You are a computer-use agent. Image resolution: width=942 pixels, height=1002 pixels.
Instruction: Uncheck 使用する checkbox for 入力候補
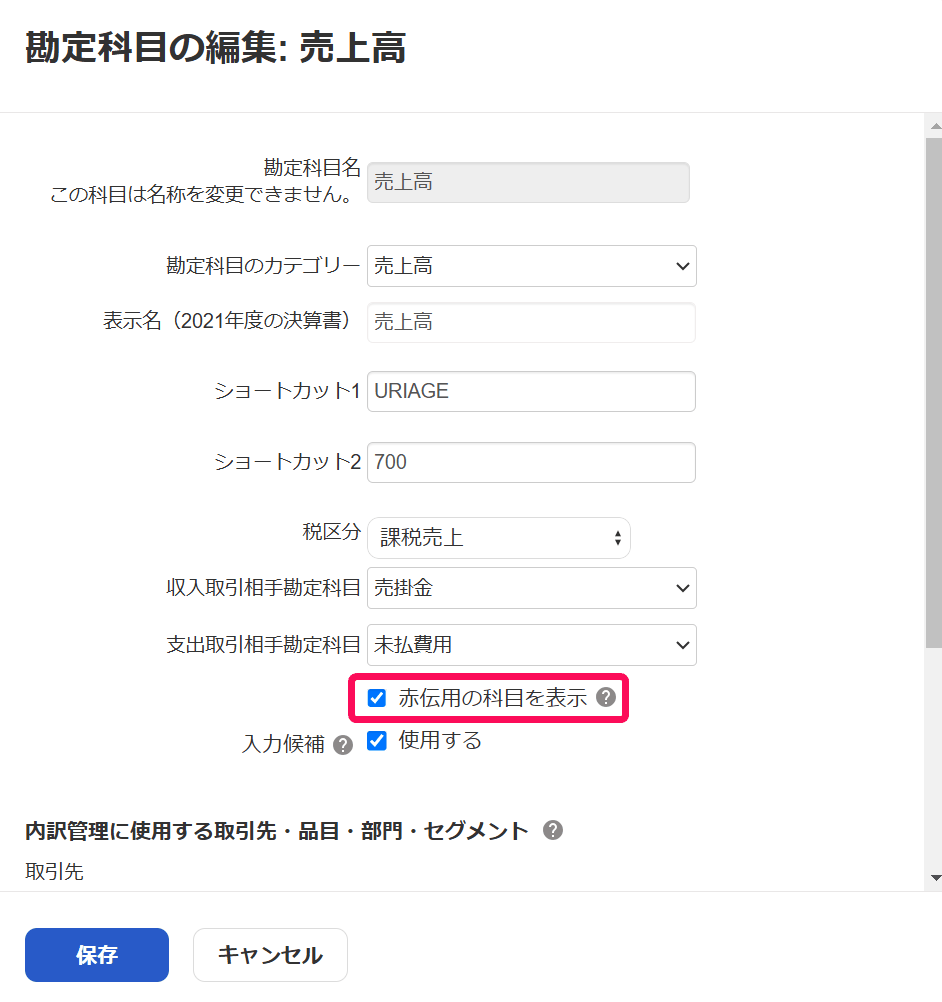pos(377,741)
